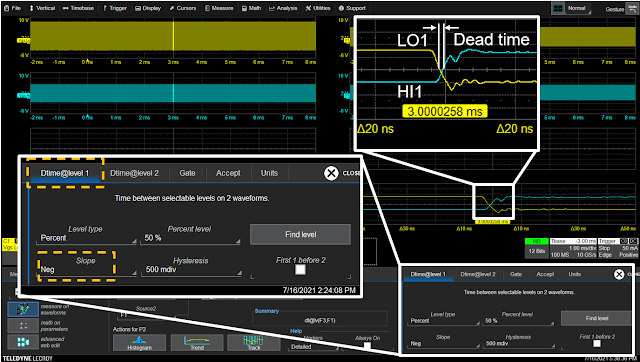The height and width of the screenshot is (362, 640).
Task: Open the Tbase timebase descriptor box
Action: [573, 248]
